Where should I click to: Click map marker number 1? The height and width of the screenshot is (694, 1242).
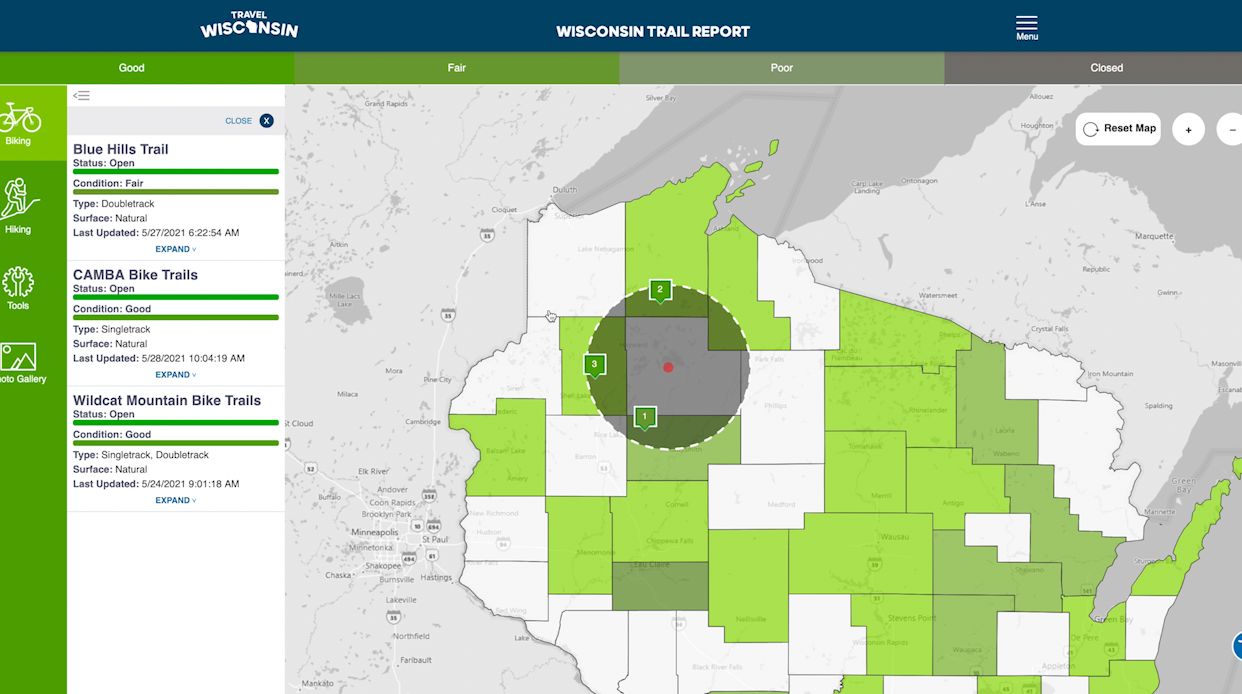645,416
